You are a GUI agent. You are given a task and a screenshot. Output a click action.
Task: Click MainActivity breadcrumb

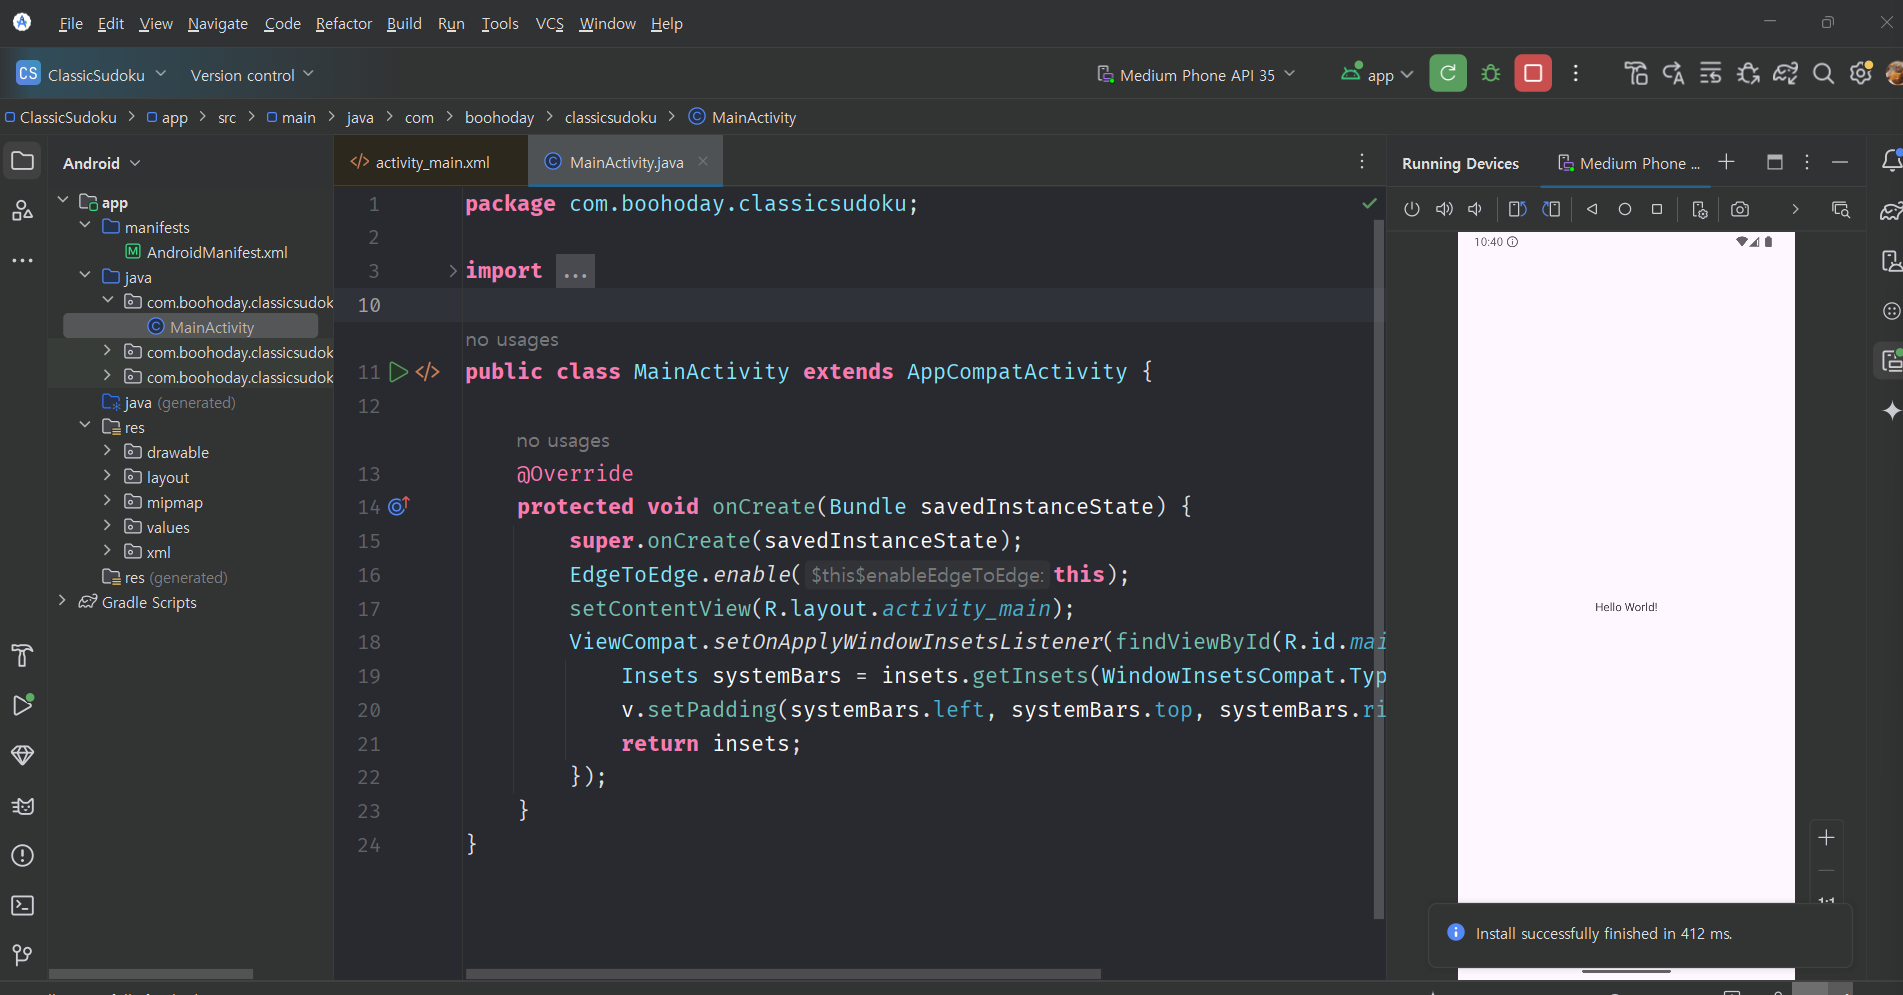click(x=742, y=118)
